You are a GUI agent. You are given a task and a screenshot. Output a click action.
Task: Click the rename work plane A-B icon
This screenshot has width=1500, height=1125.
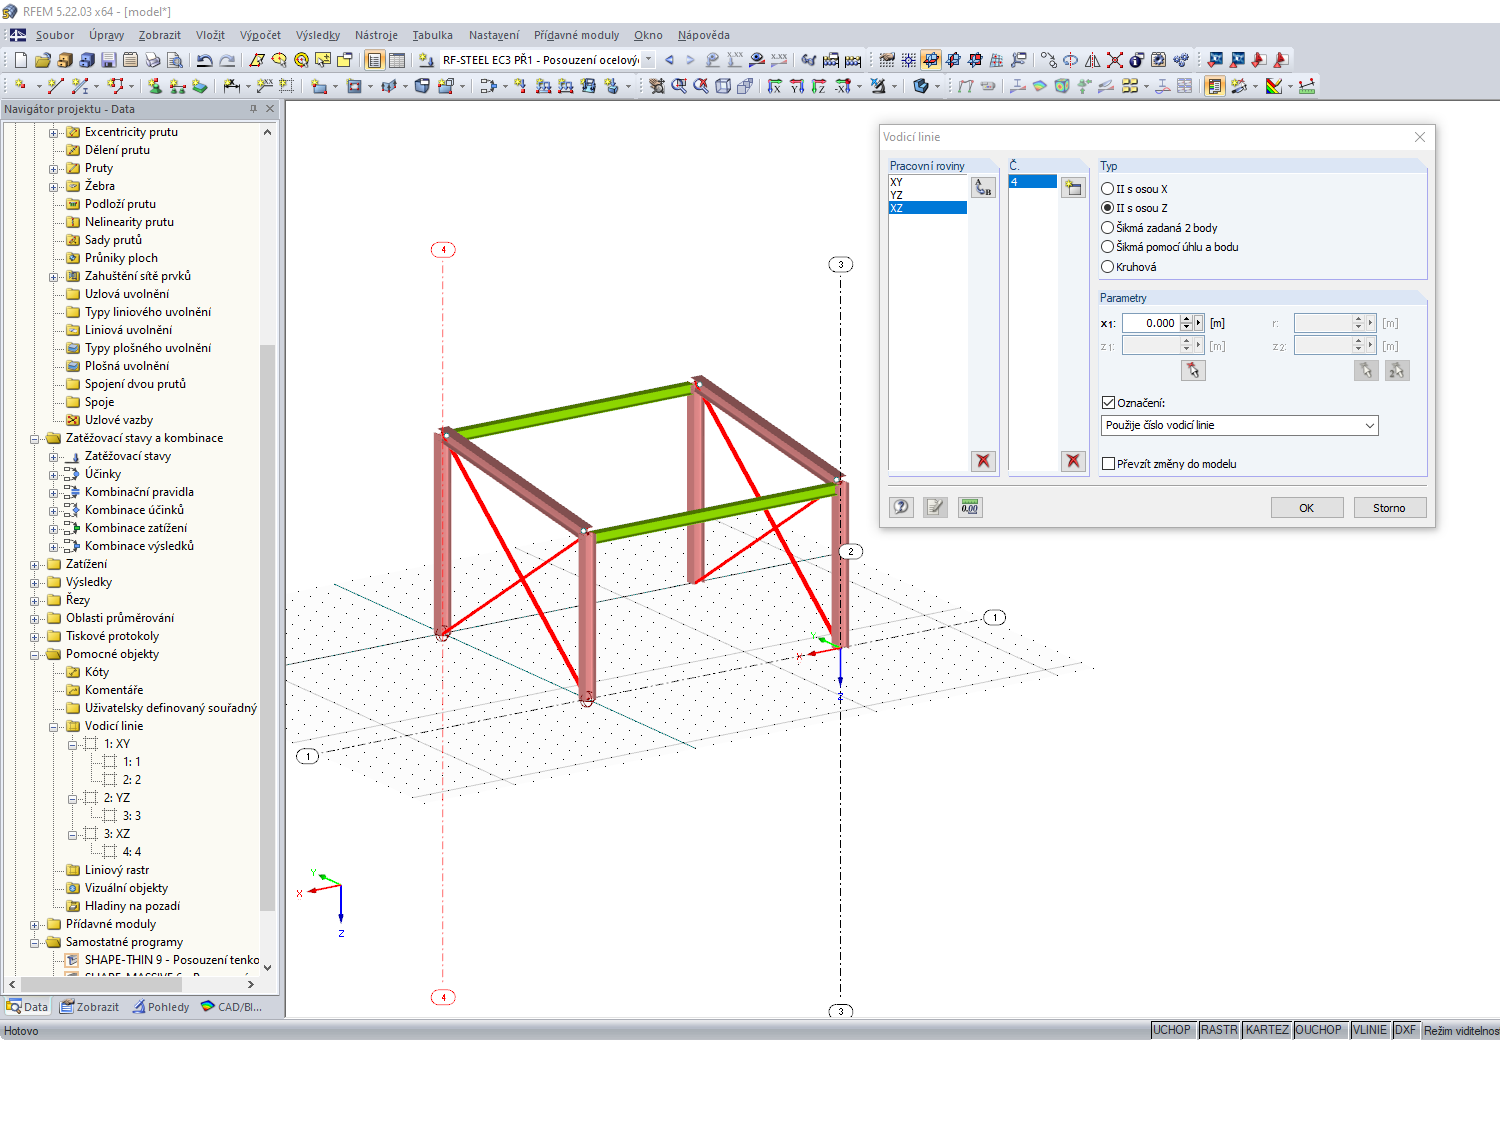click(983, 187)
